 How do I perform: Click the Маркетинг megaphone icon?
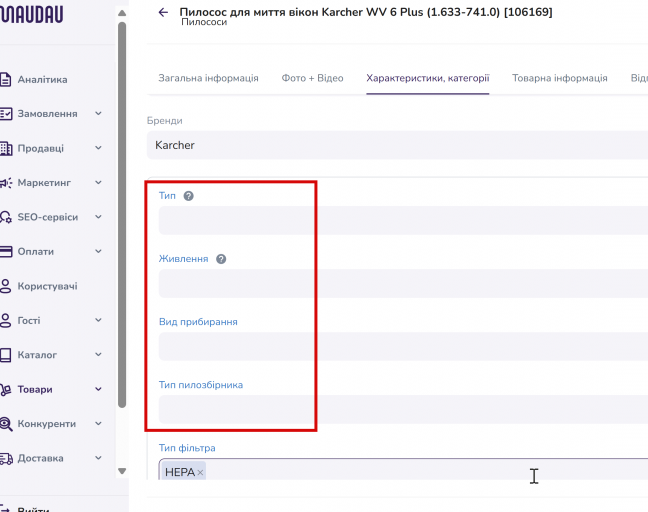[6, 183]
